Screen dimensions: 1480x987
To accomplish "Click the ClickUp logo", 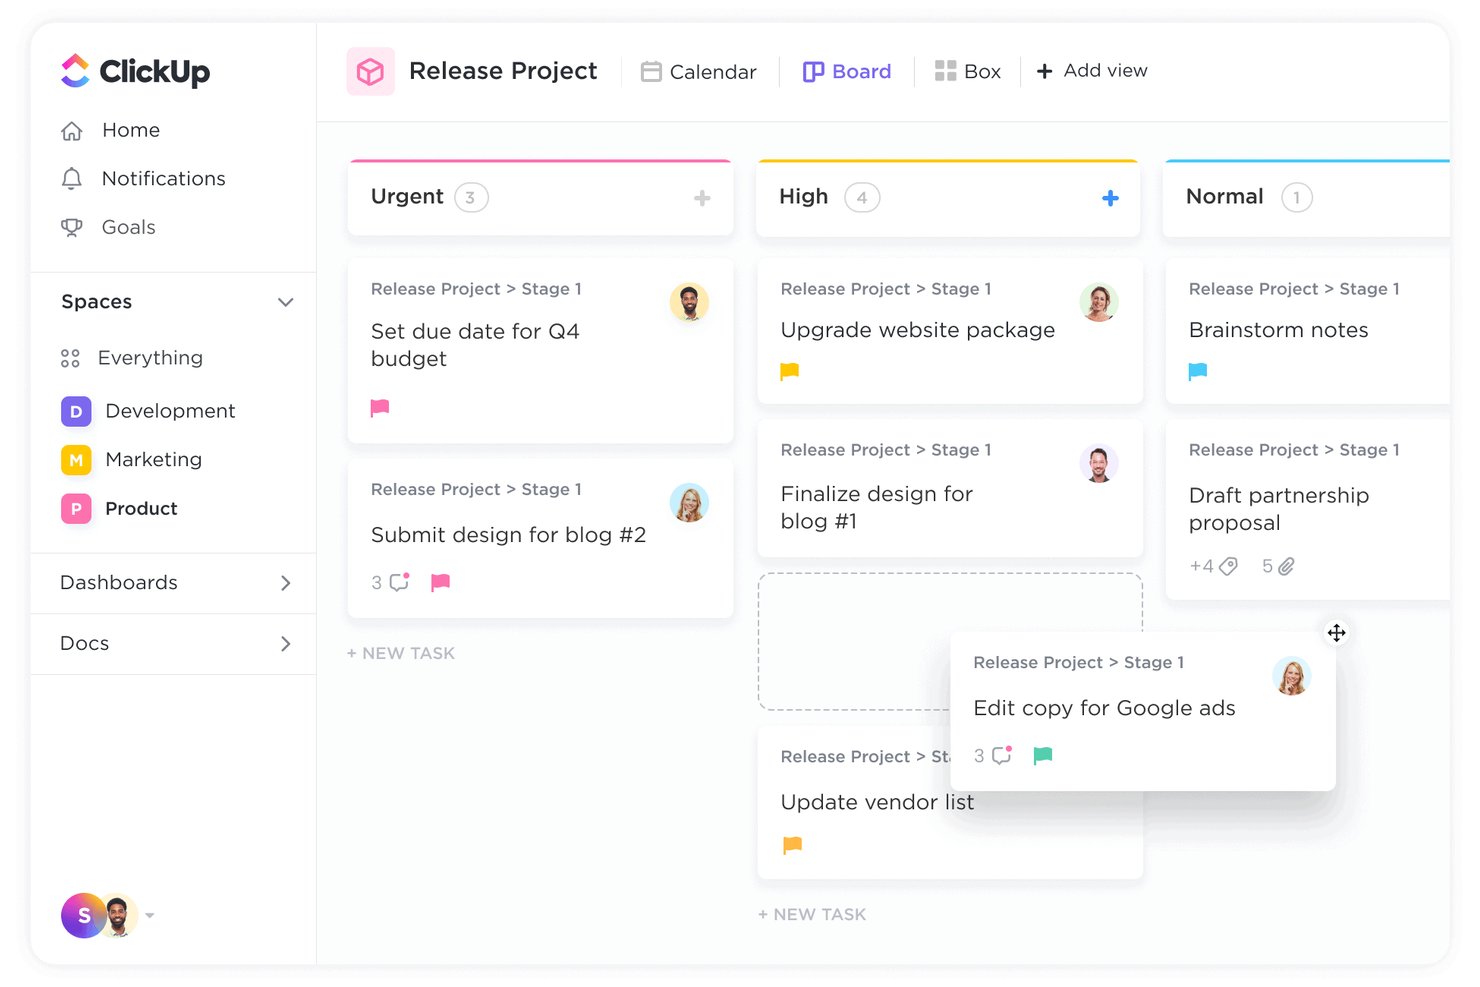I will [135, 71].
